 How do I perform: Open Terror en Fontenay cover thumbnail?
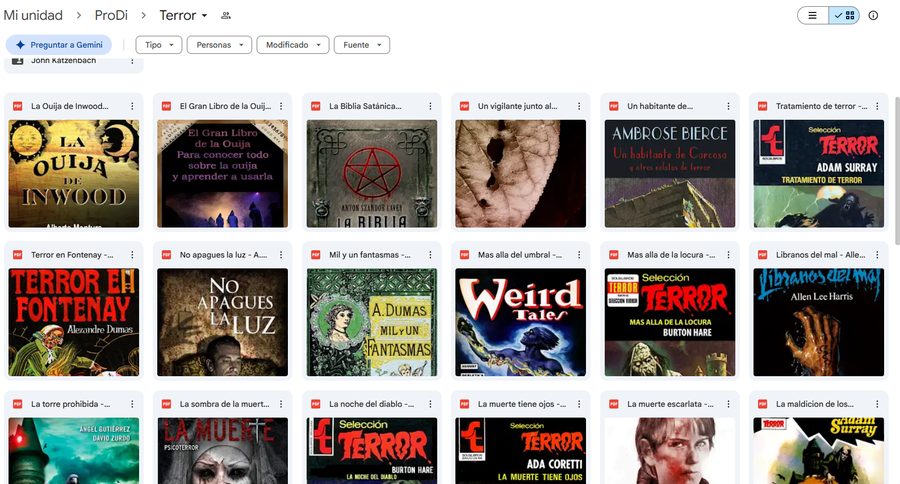click(73, 322)
